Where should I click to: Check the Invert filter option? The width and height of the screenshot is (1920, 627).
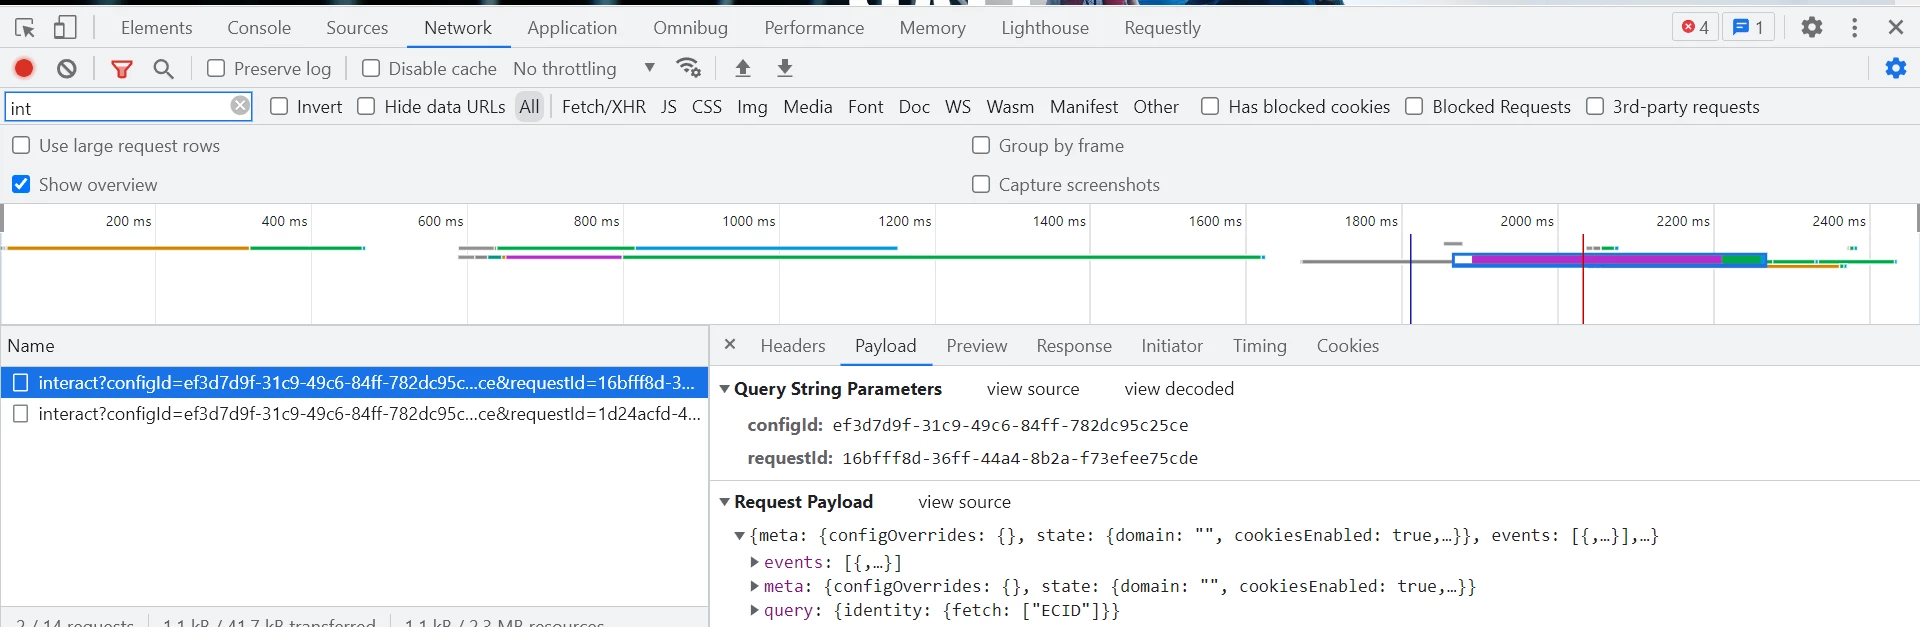tap(279, 106)
